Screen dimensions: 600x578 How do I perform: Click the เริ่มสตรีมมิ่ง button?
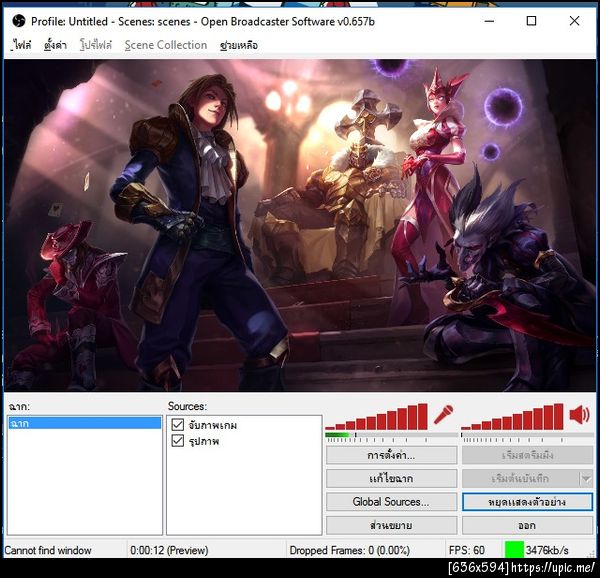[527, 455]
